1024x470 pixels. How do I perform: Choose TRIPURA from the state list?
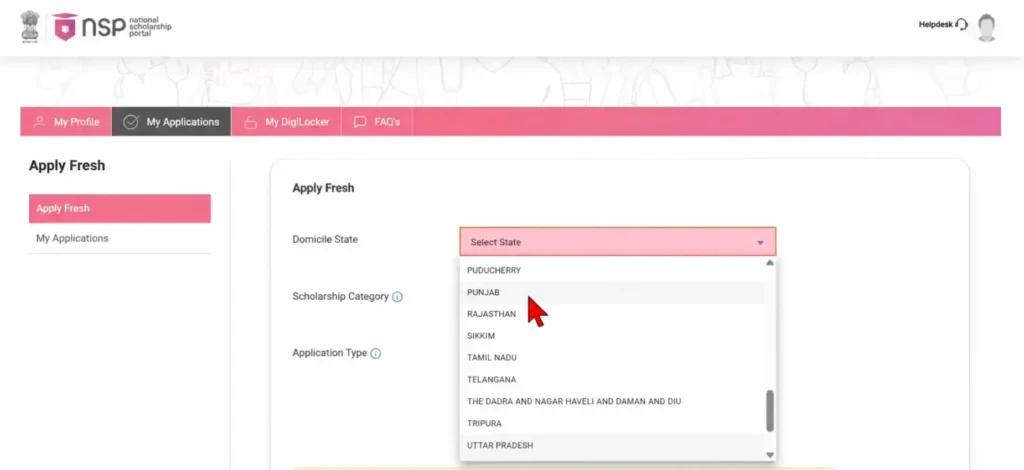point(611,424)
